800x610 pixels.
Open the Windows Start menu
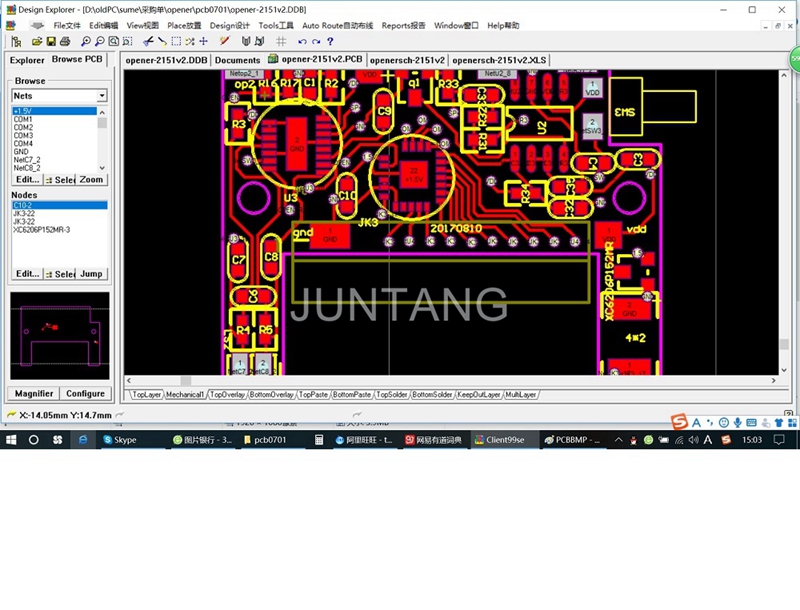(11, 440)
